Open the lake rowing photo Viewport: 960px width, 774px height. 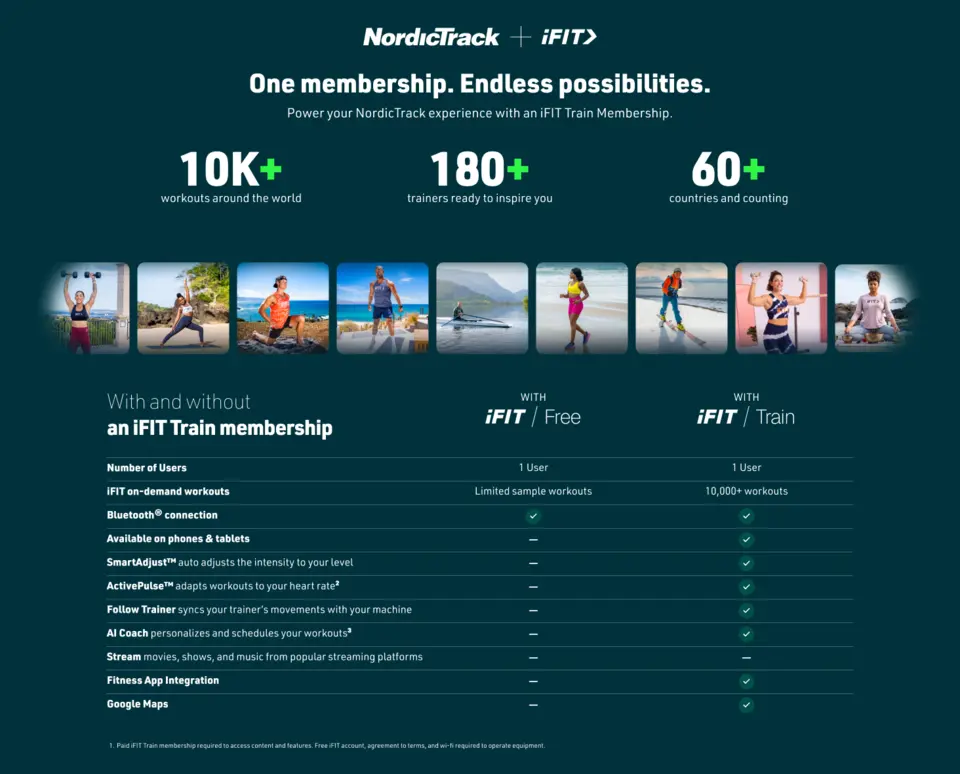click(482, 308)
